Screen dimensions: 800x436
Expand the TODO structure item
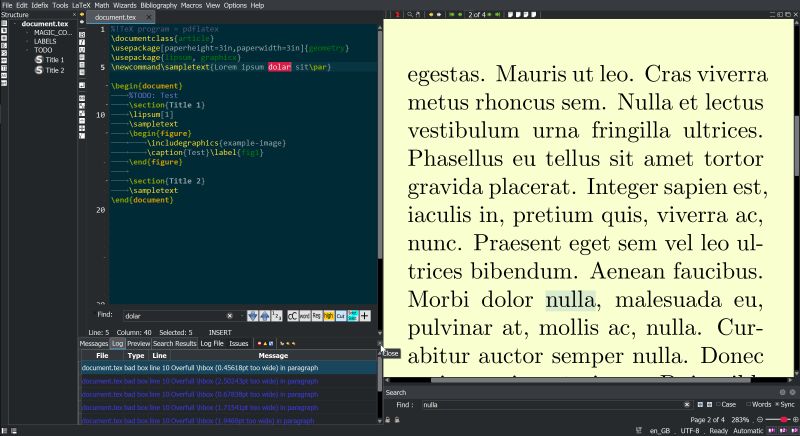pos(28,50)
